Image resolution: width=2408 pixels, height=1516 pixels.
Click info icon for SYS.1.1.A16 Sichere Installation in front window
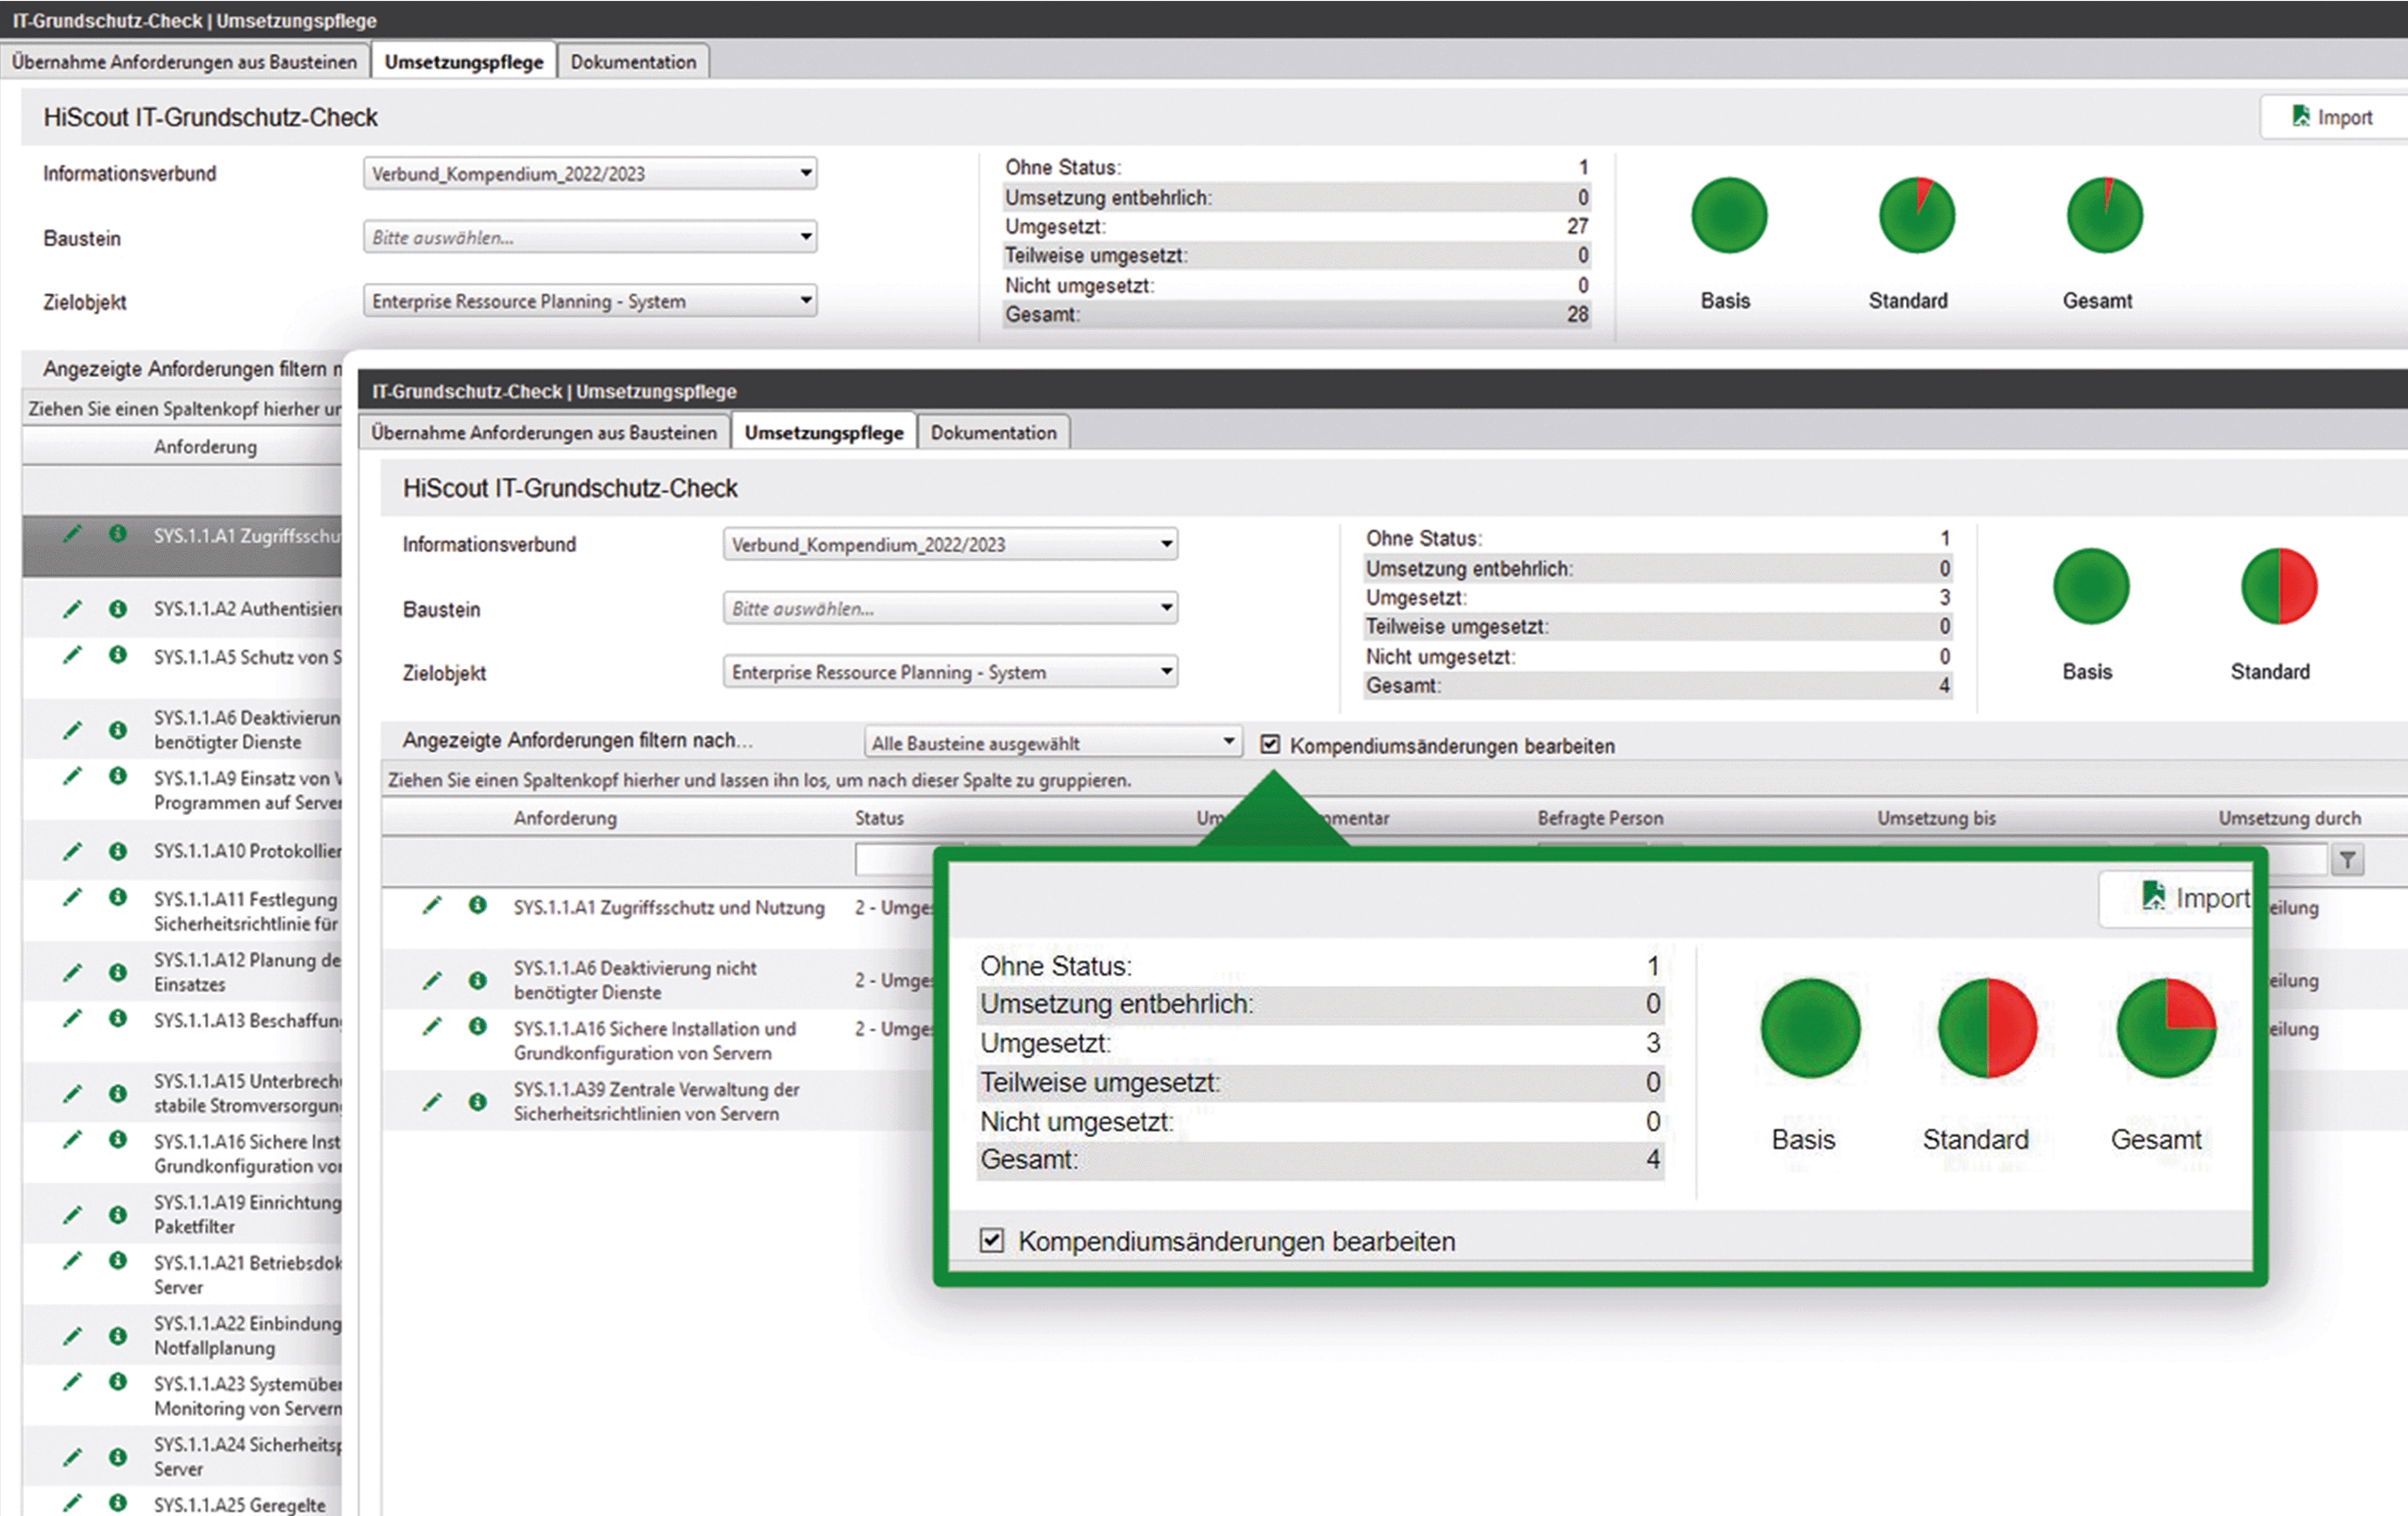click(x=478, y=1027)
